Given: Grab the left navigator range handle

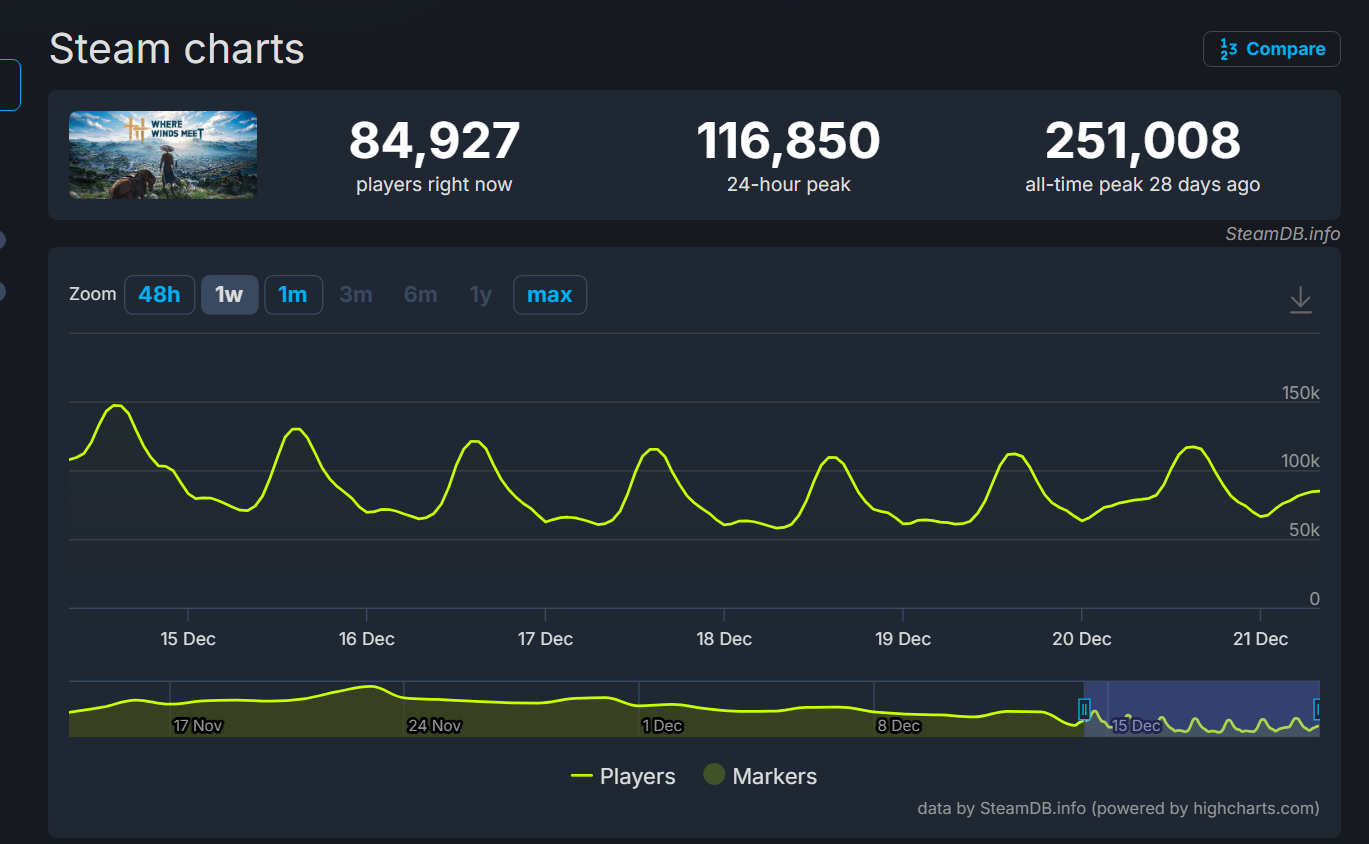Looking at the screenshot, I should point(1084,710).
